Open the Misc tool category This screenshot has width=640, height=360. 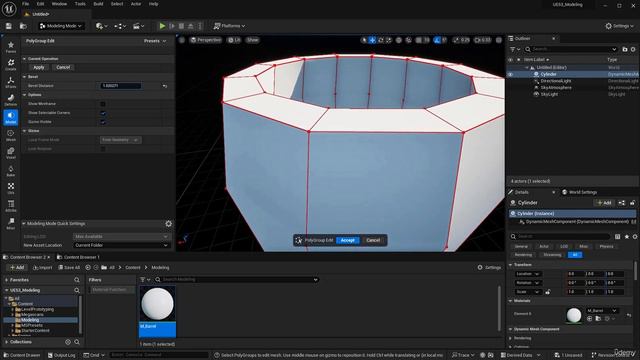click(x=11, y=223)
